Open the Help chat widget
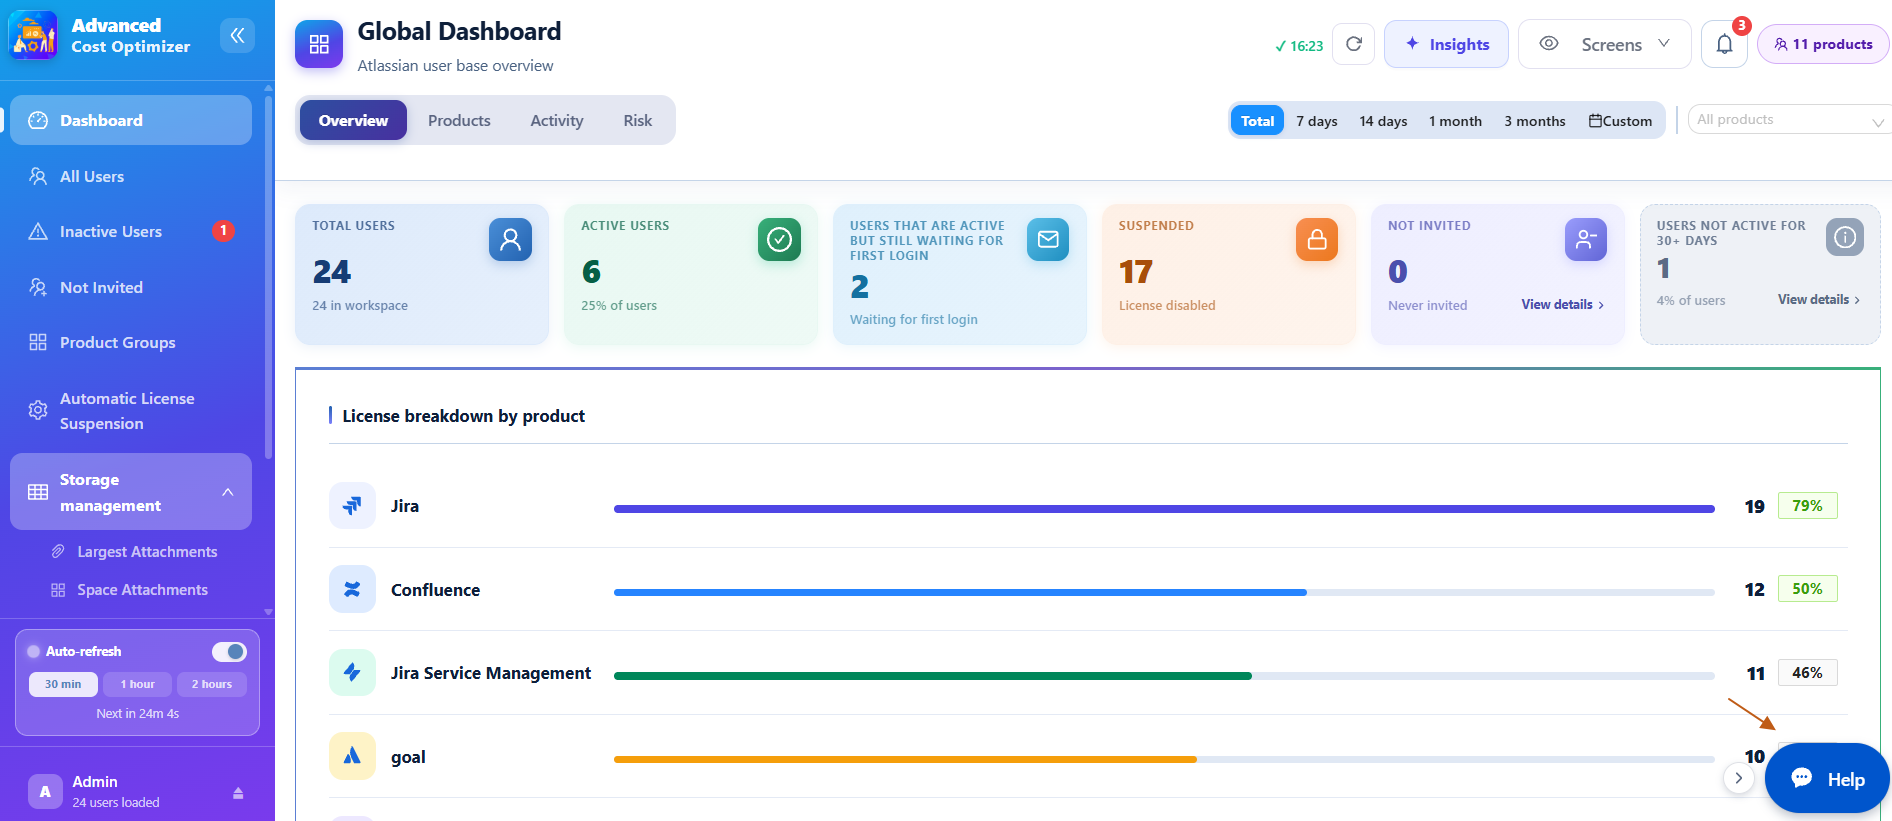 click(1827, 778)
